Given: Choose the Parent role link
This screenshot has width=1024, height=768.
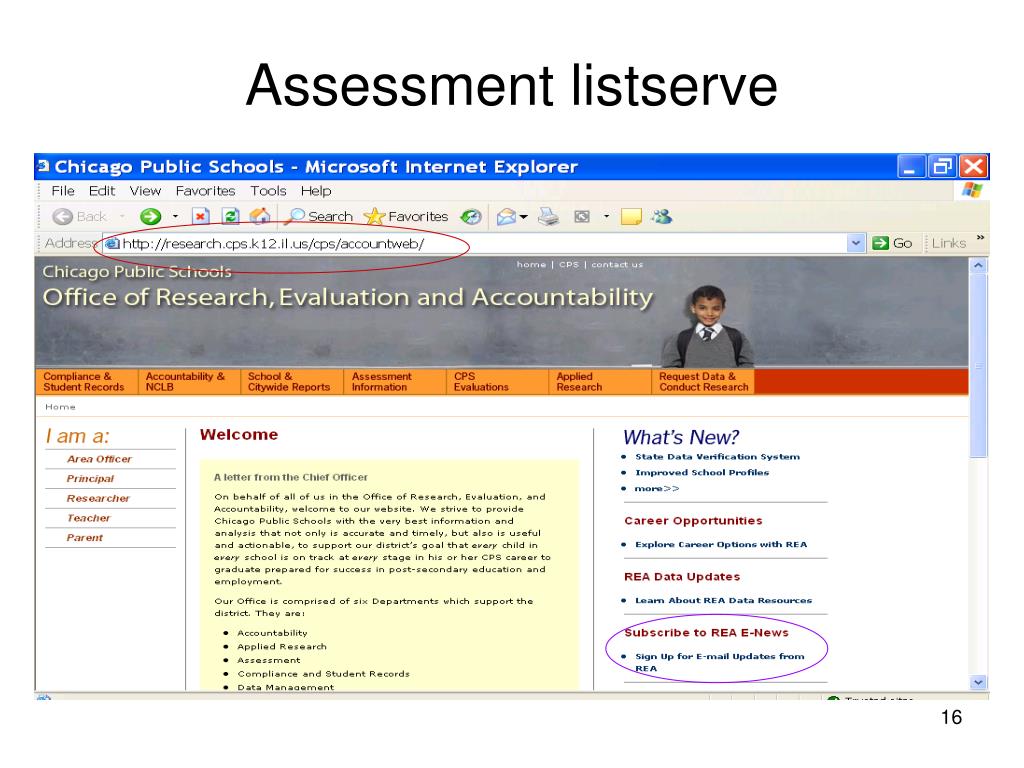Looking at the screenshot, I should point(84,537).
